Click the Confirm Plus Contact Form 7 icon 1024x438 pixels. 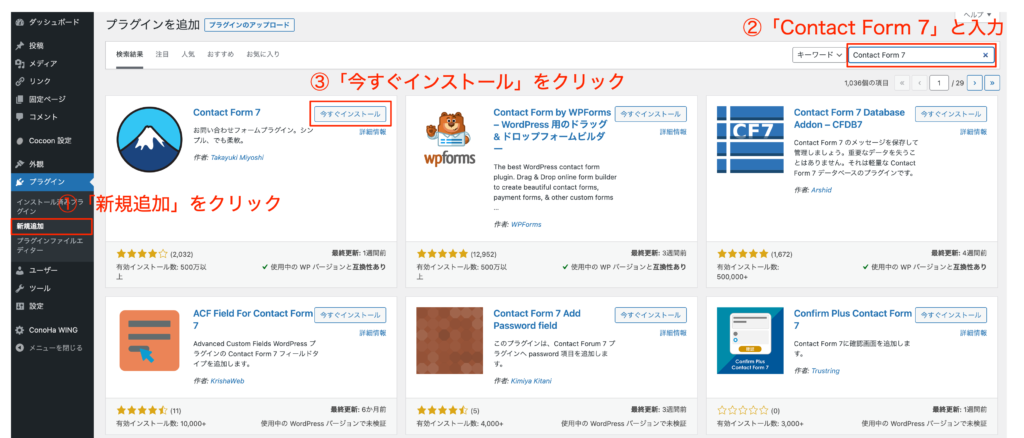[x=749, y=340]
